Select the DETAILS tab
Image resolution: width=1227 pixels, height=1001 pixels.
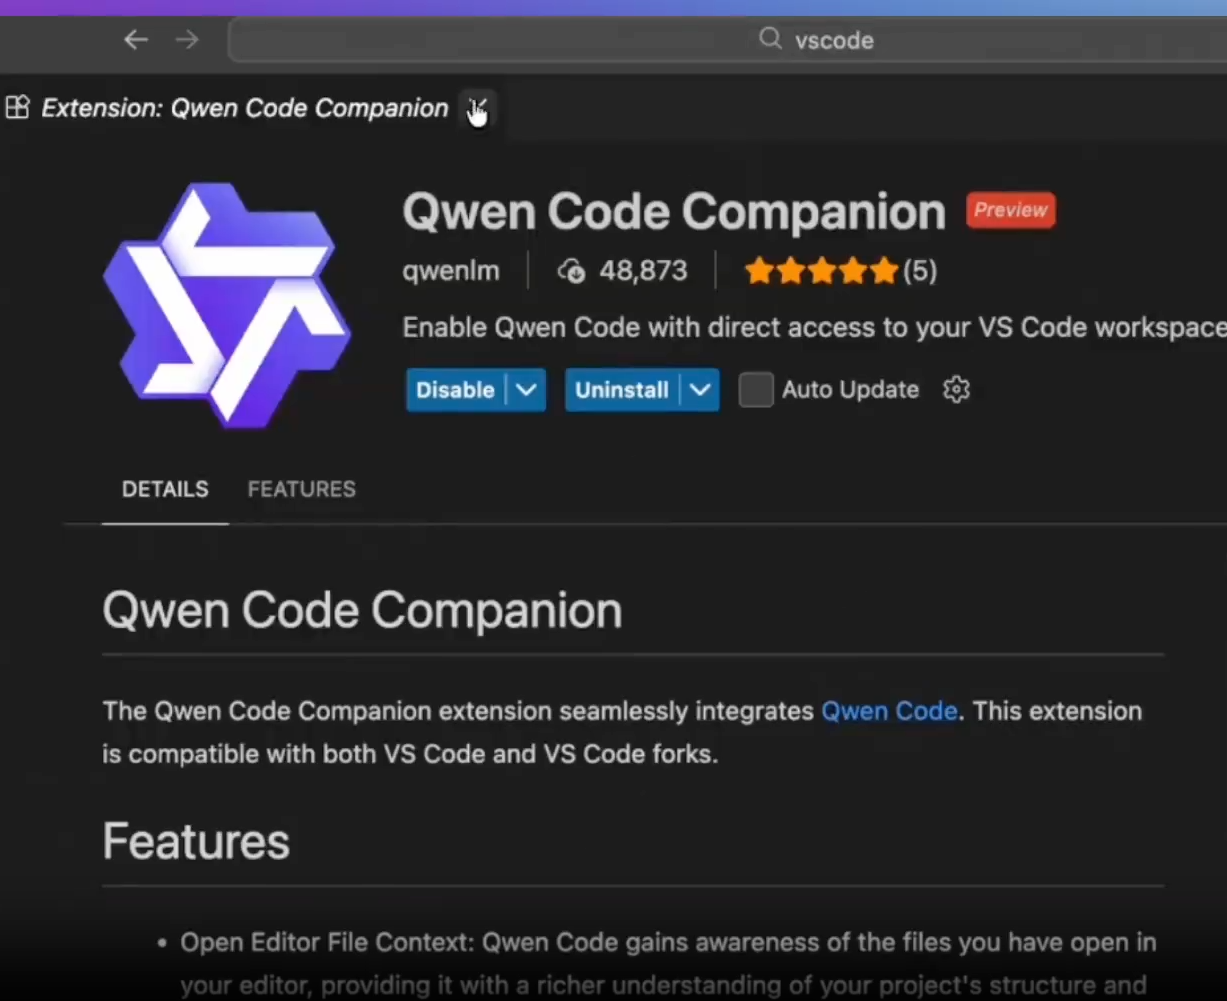pos(165,489)
